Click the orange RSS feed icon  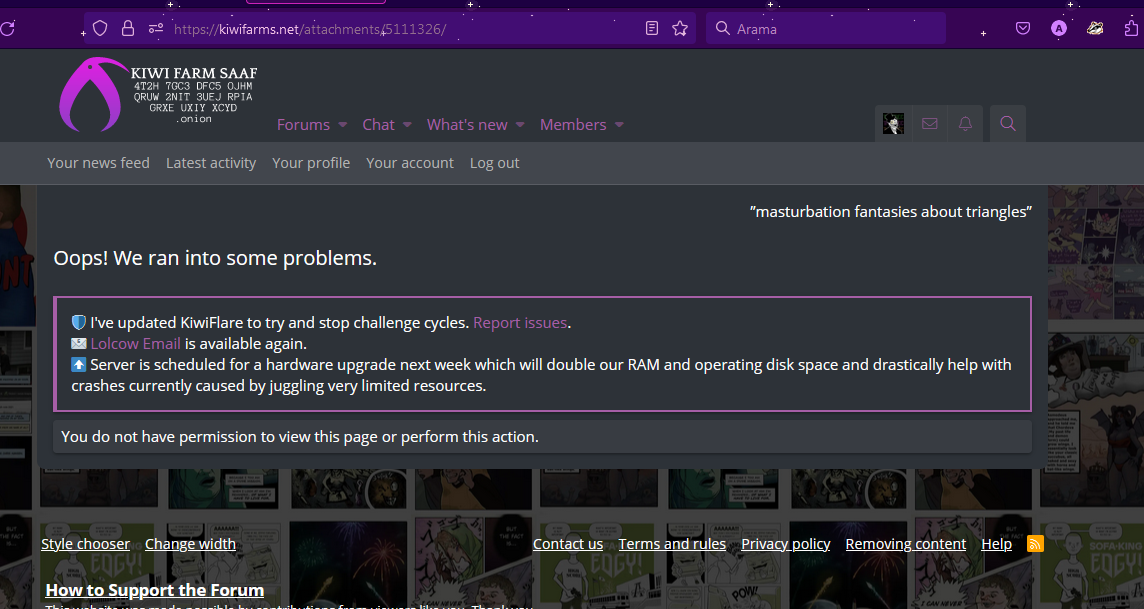(1035, 543)
